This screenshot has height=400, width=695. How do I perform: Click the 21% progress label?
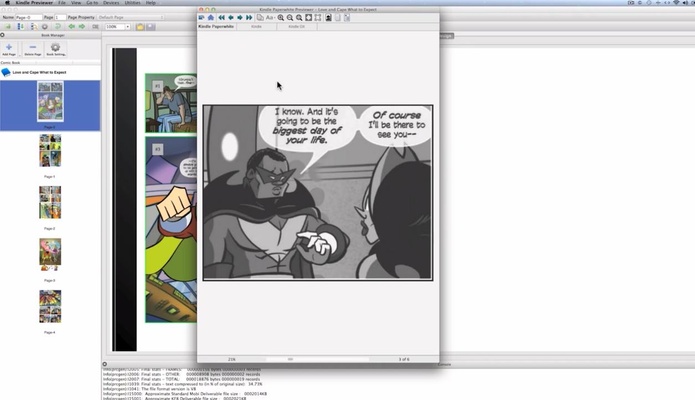click(232, 359)
